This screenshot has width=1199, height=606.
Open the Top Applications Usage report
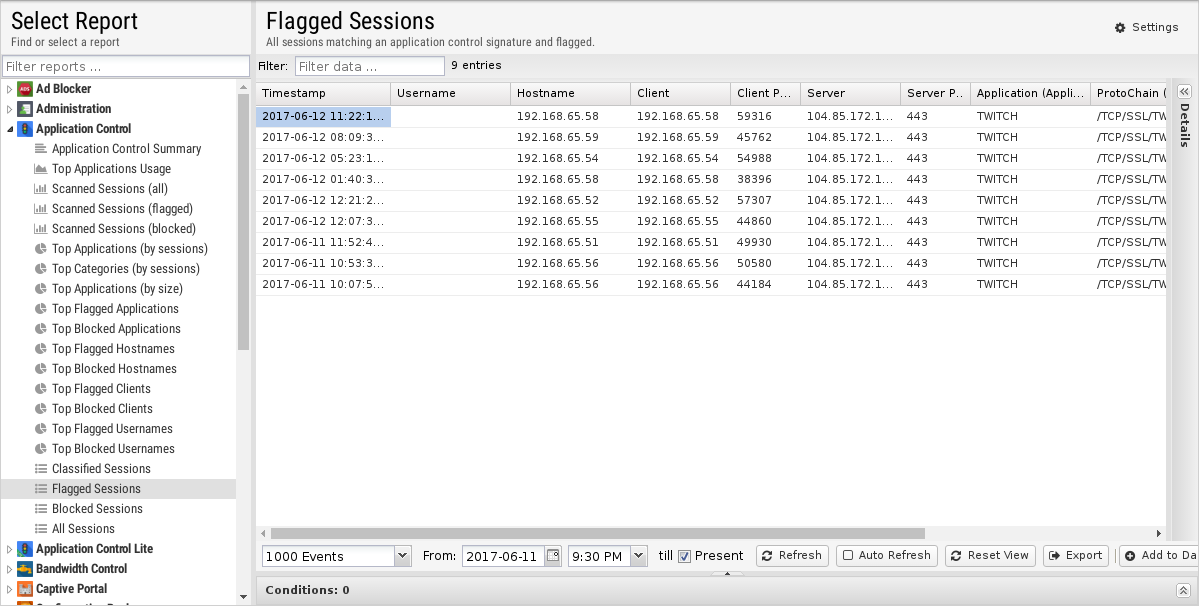pos(111,169)
